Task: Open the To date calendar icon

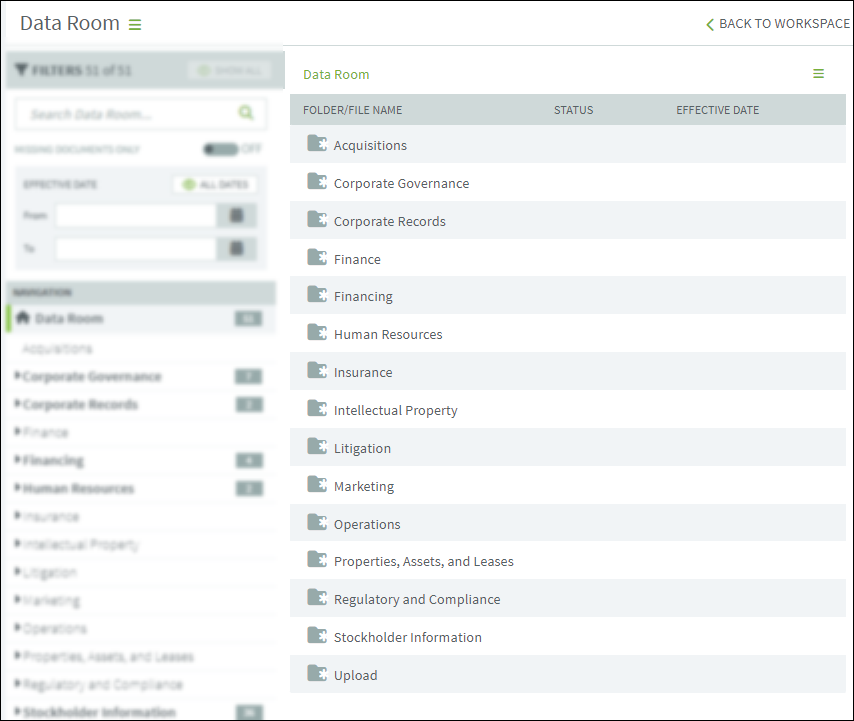Action: [x=236, y=249]
